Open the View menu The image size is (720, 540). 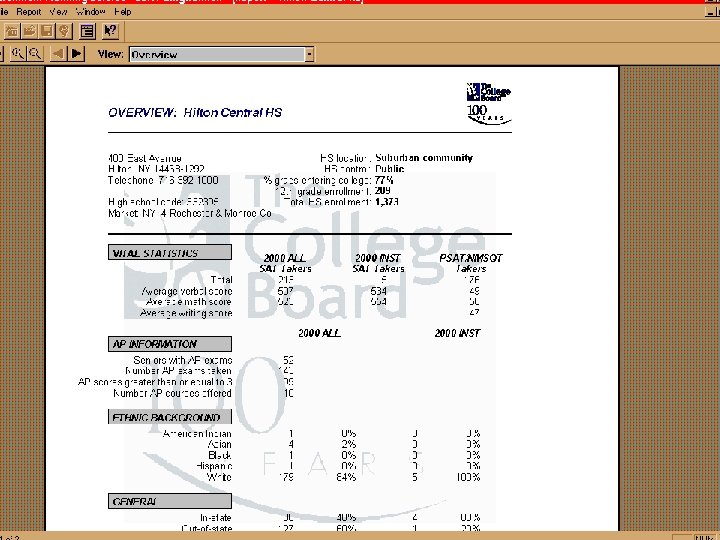pos(58,11)
